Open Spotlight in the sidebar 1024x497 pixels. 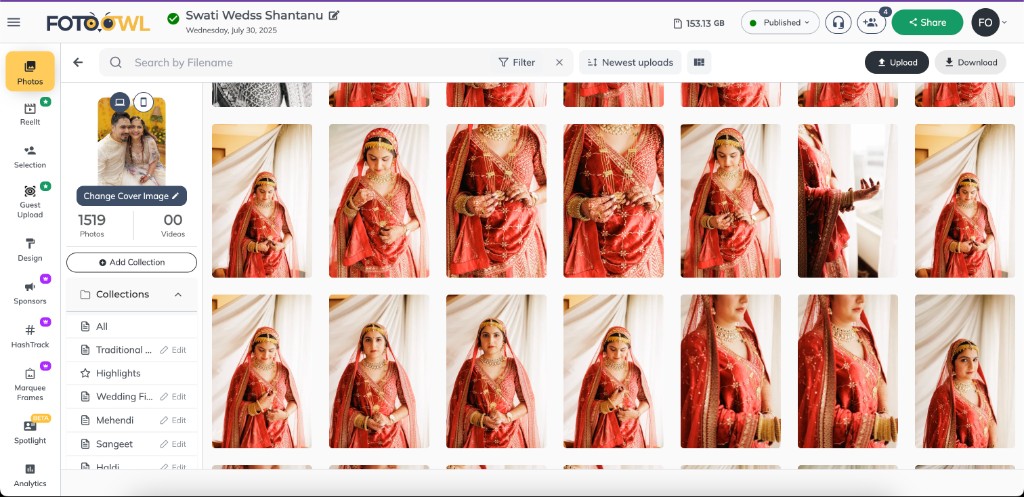point(30,432)
